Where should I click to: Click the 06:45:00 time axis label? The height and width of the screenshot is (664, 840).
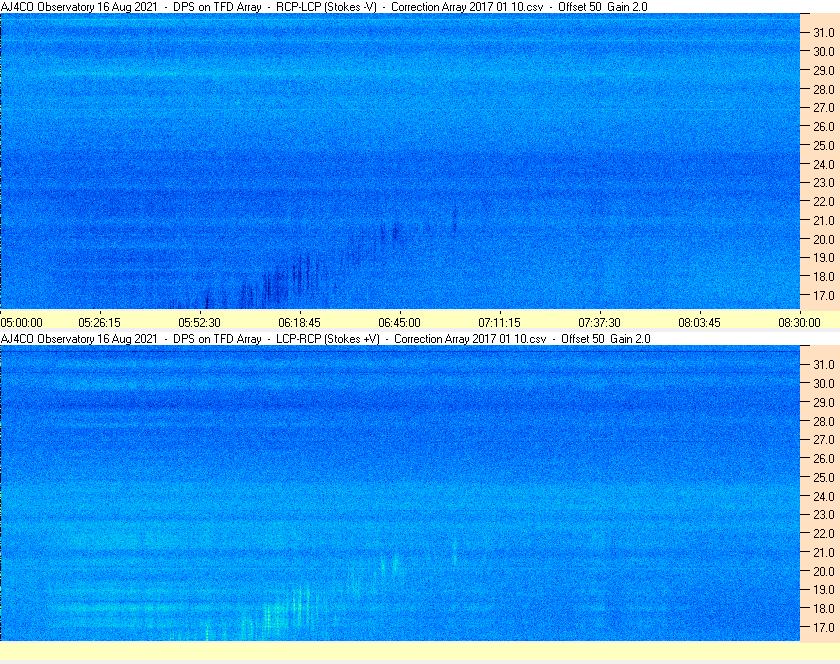(400, 323)
